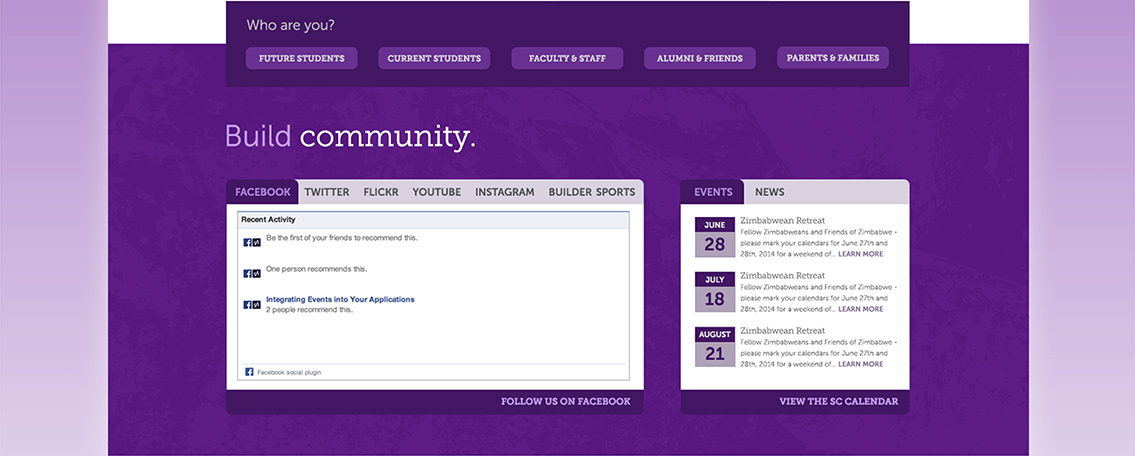The height and width of the screenshot is (456, 1135).
Task: Open Integrating Events into Your Applications link
Action: pos(340,299)
